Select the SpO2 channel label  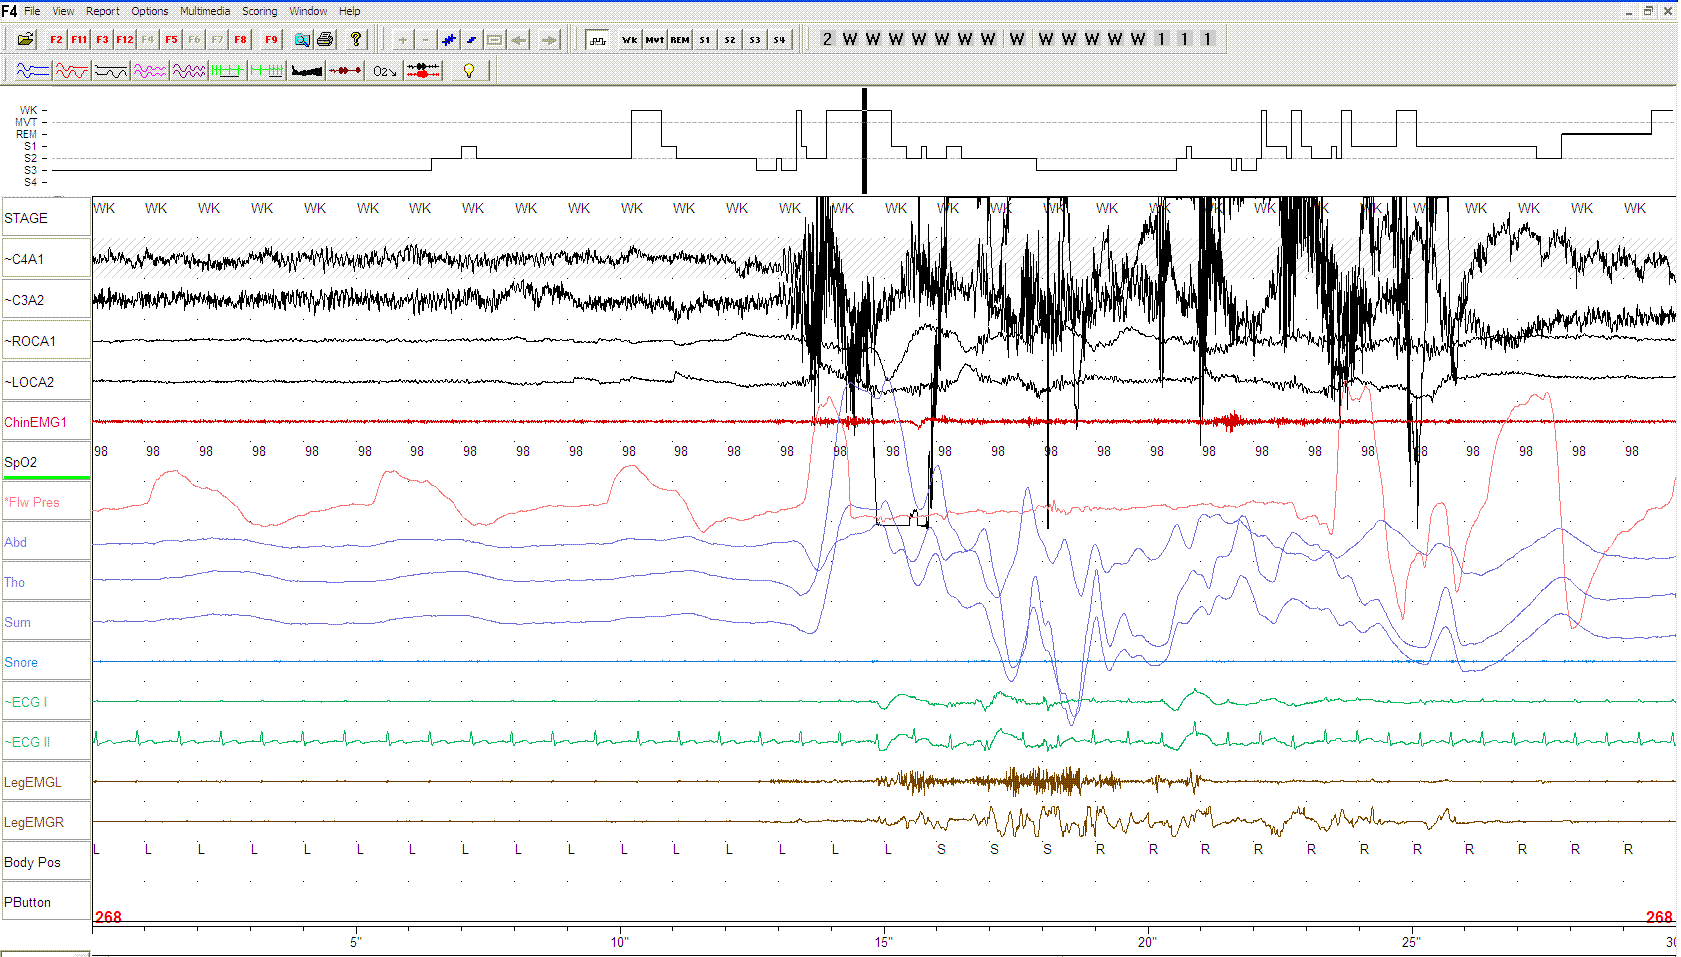[46, 462]
